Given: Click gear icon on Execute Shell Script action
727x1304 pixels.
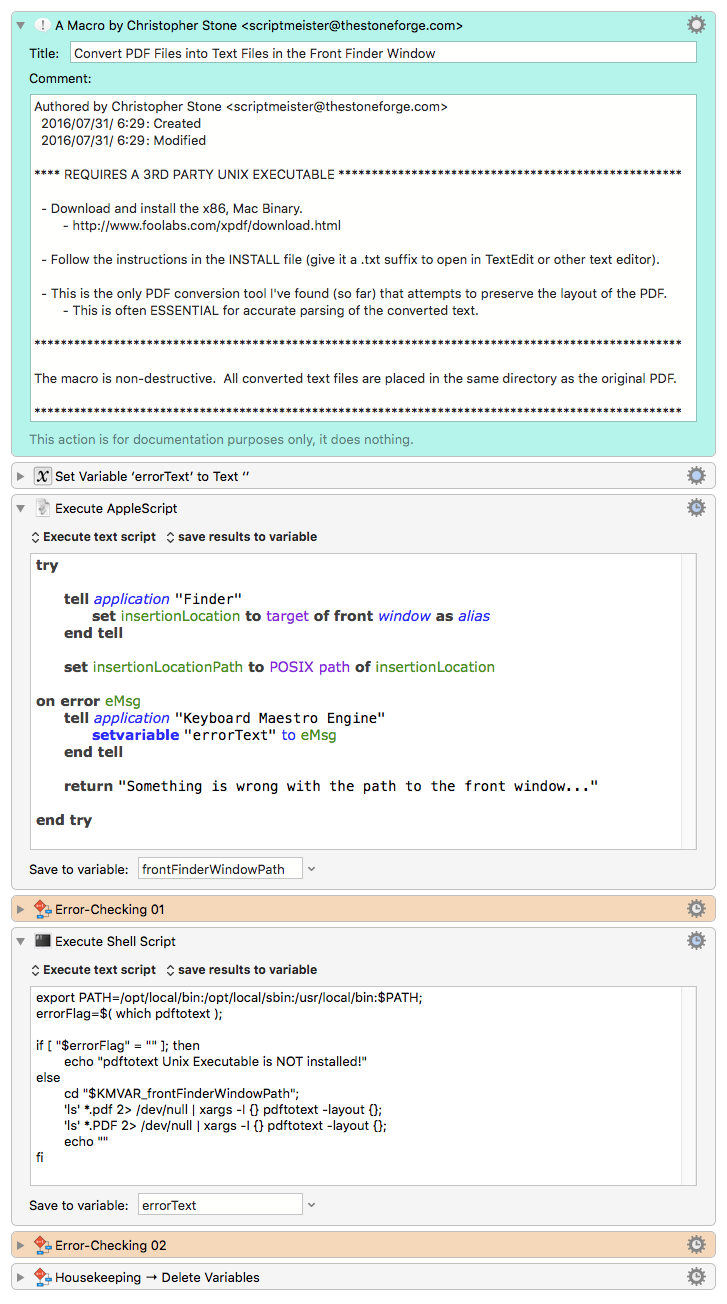Looking at the screenshot, I should (x=696, y=940).
